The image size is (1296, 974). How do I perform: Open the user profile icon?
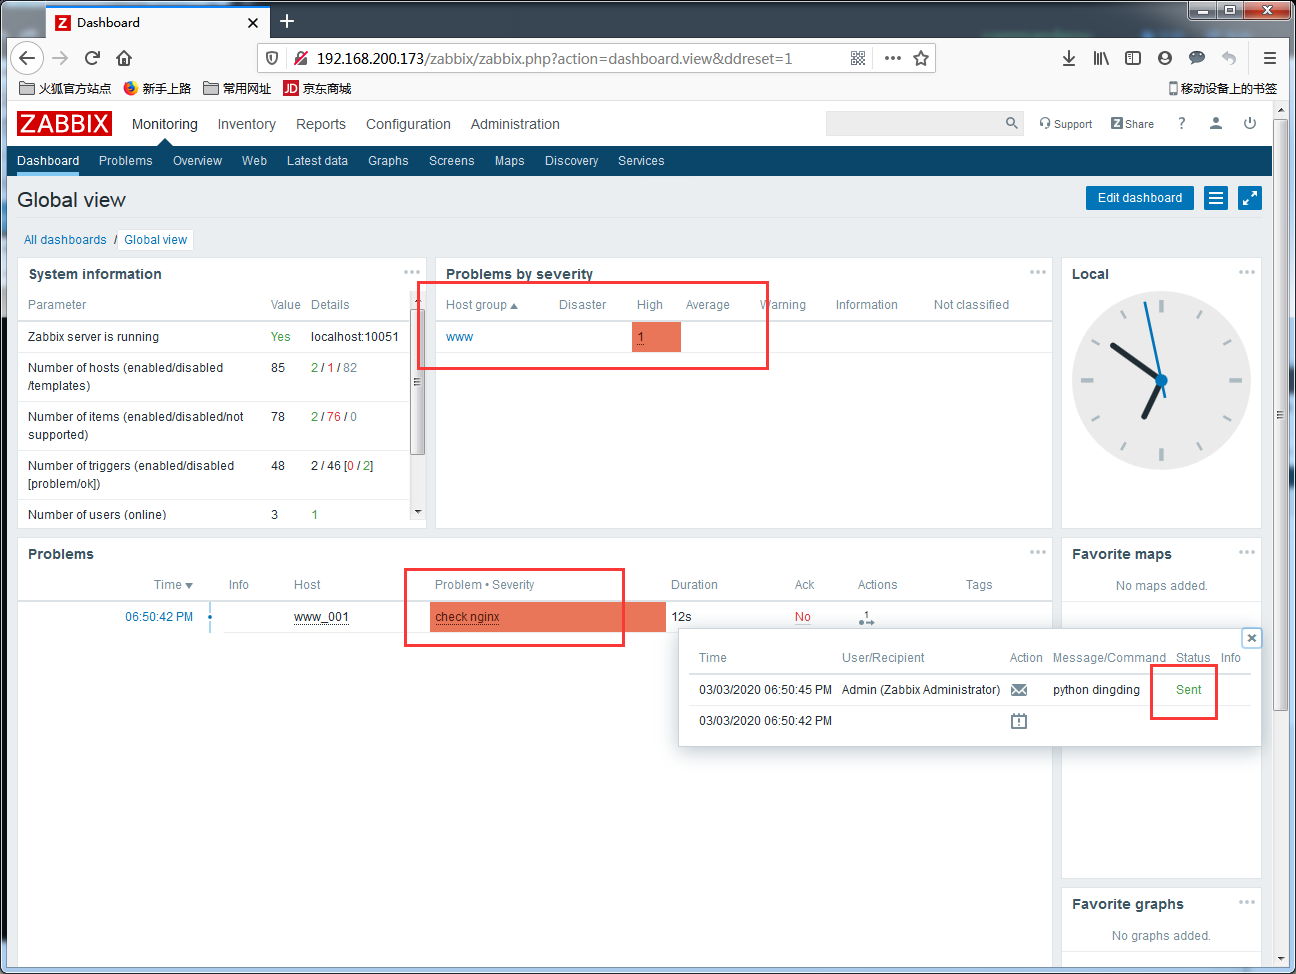tap(1216, 123)
